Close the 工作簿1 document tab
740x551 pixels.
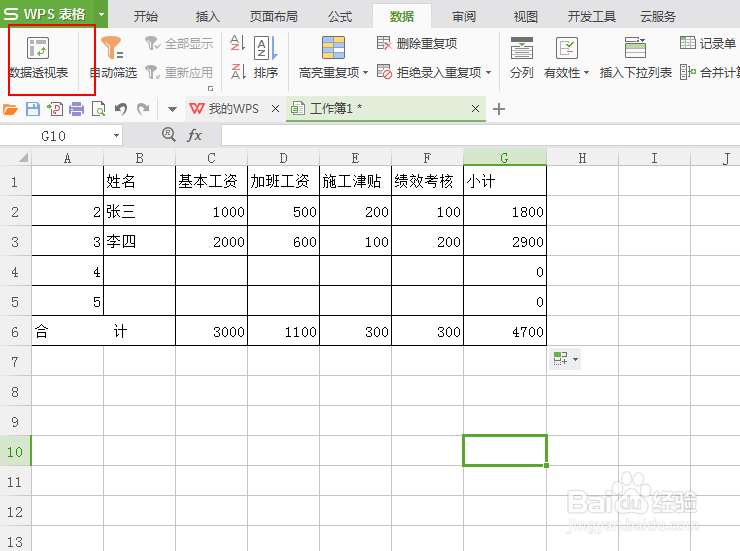tap(475, 109)
